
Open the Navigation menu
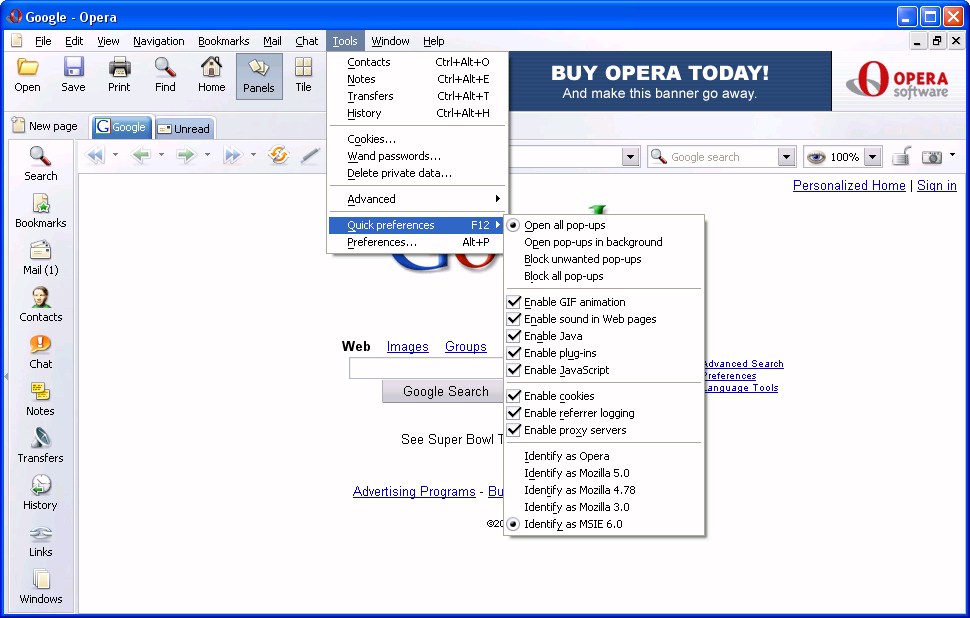pos(158,41)
